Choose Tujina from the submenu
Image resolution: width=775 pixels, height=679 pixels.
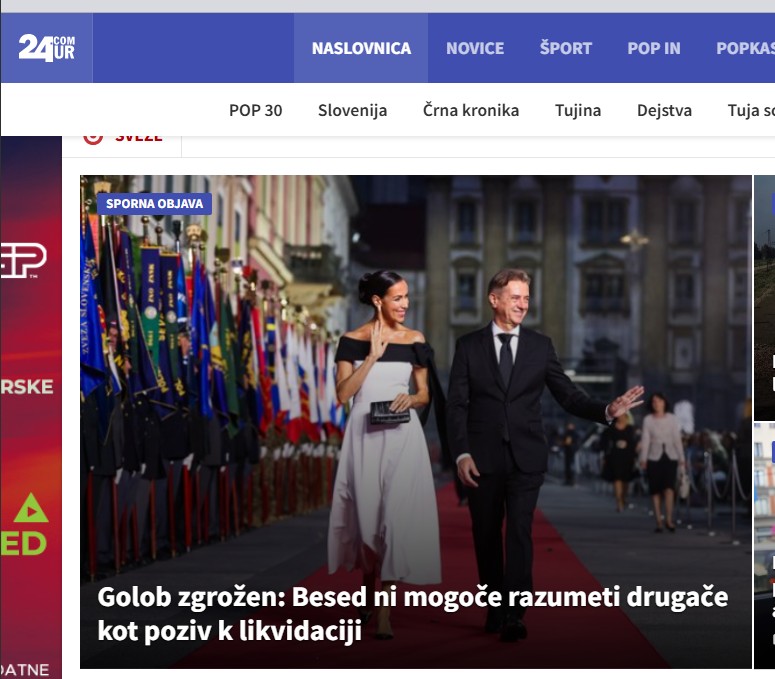(578, 110)
